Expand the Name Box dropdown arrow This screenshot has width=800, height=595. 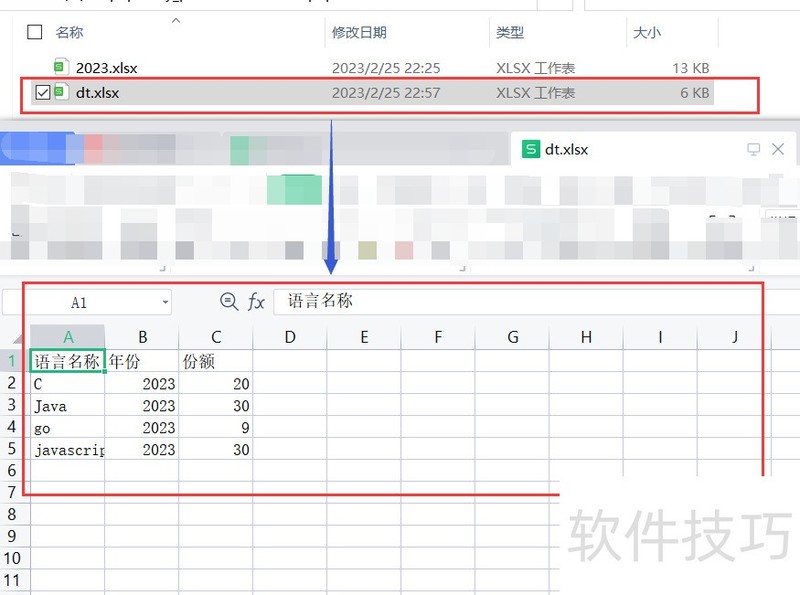pyautogui.click(x=164, y=302)
